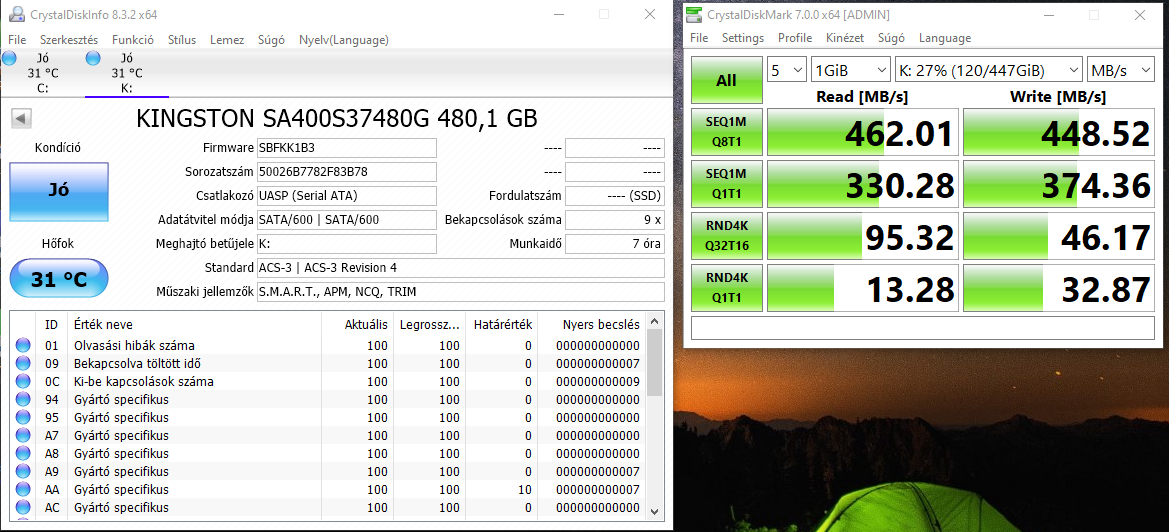Open the test count dropdown showing 5
This screenshot has width=1169, height=532.
tap(787, 70)
